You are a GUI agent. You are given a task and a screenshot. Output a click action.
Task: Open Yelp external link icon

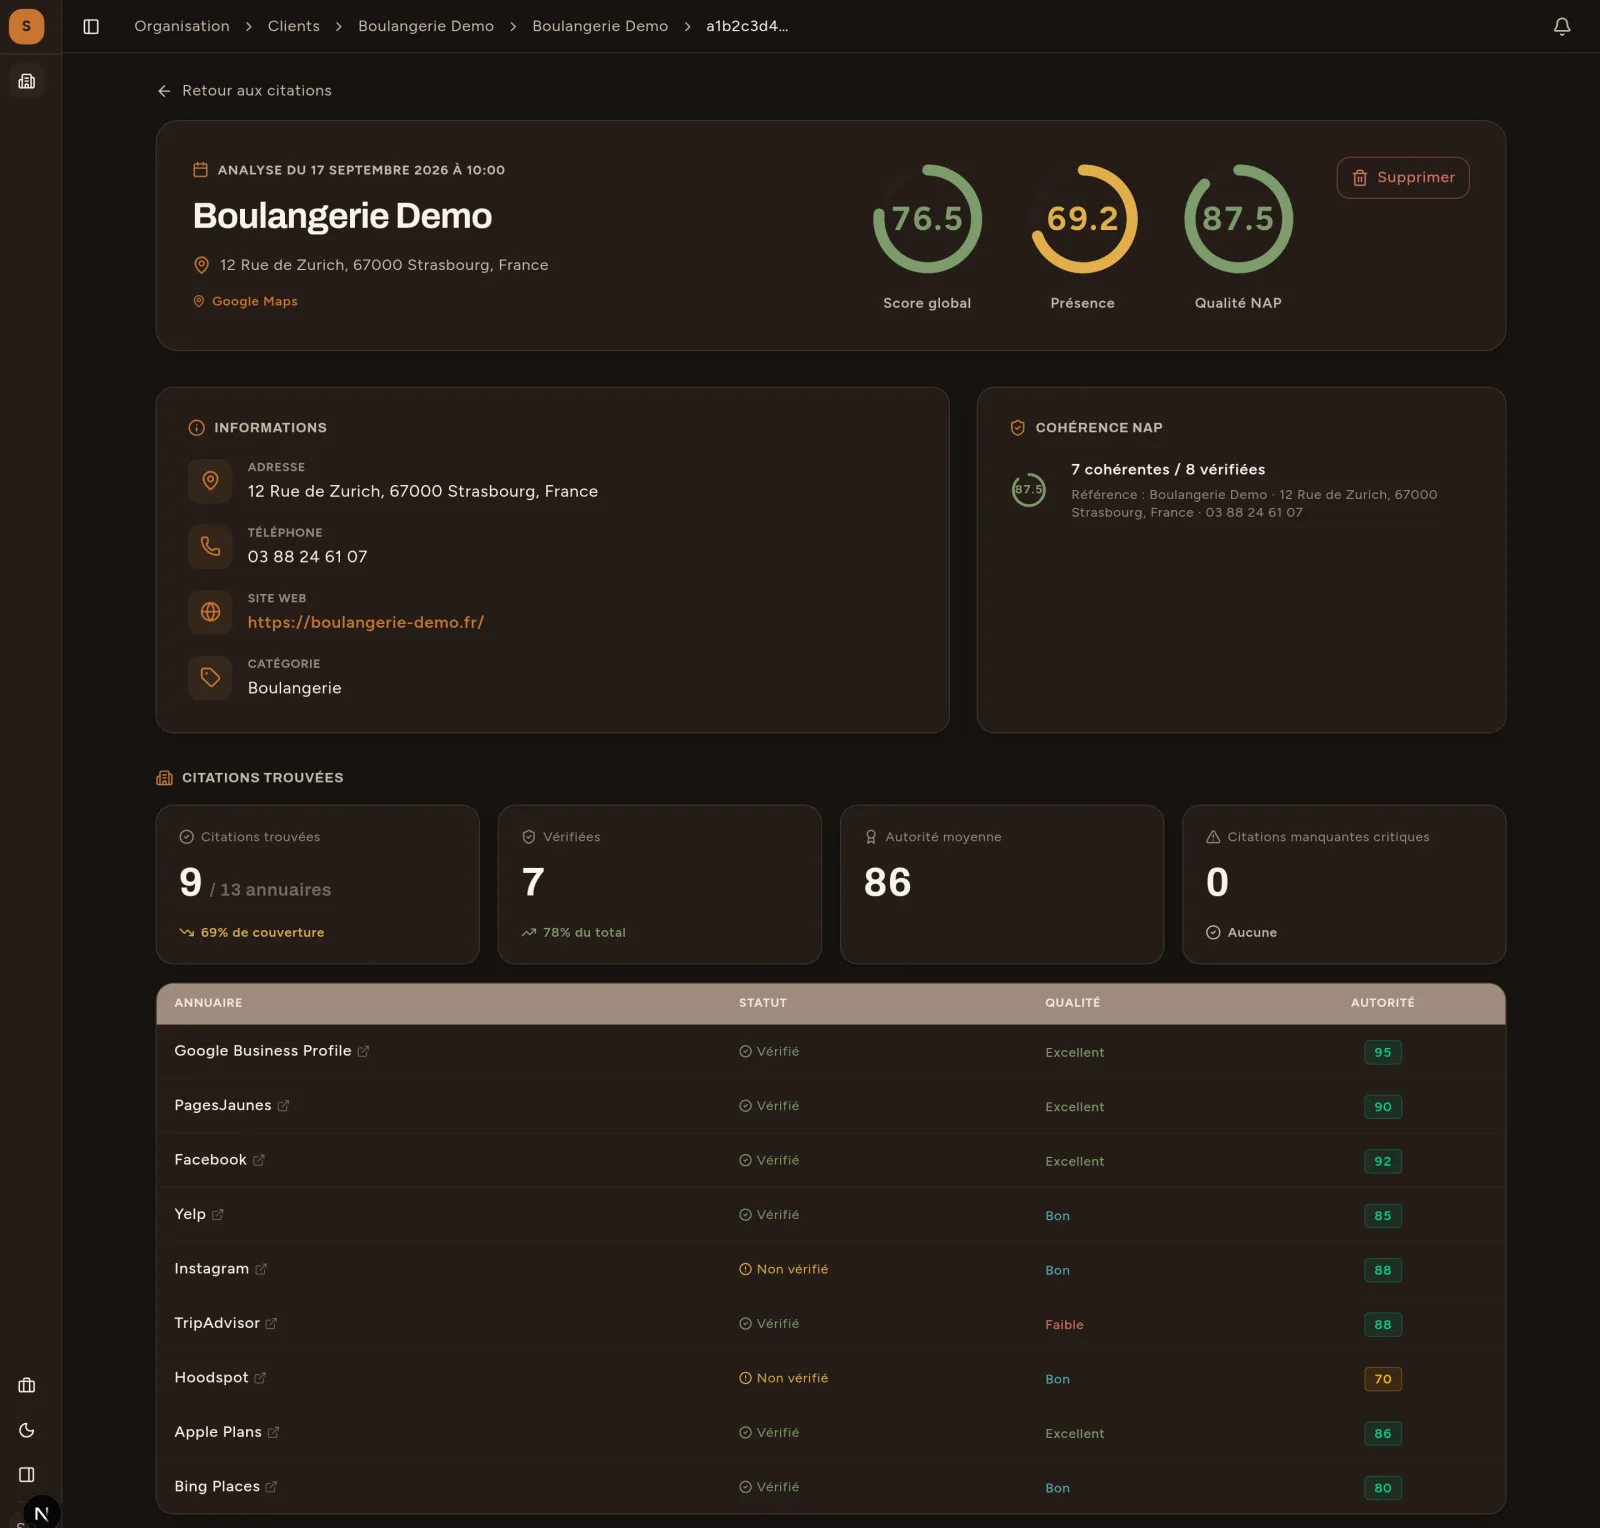[218, 1215]
